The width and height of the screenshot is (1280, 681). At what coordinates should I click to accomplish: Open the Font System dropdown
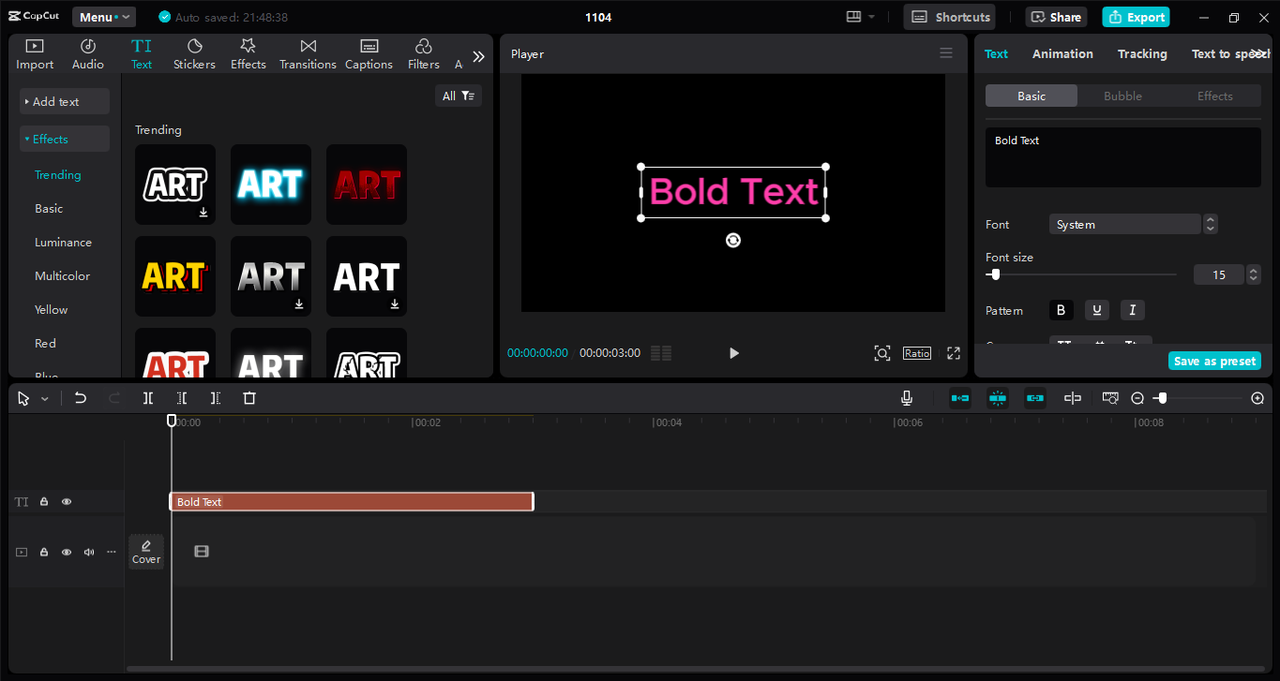click(1125, 225)
